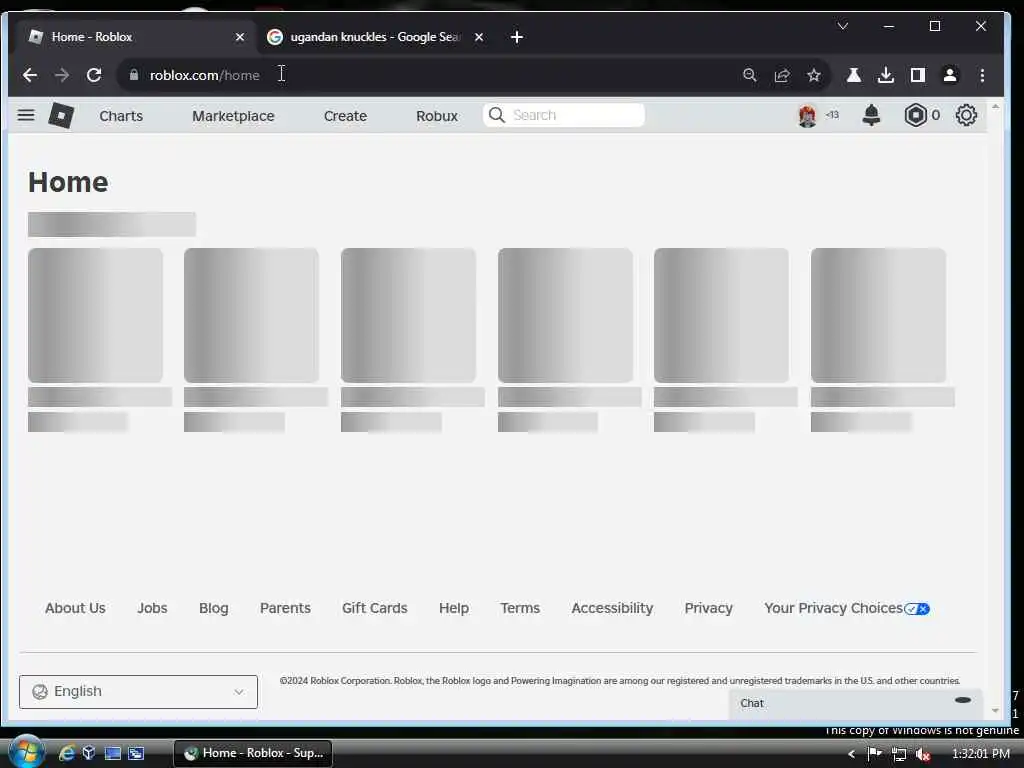Open the English language dropdown
This screenshot has height=768, width=1024.
pyautogui.click(x=138, y=692)
